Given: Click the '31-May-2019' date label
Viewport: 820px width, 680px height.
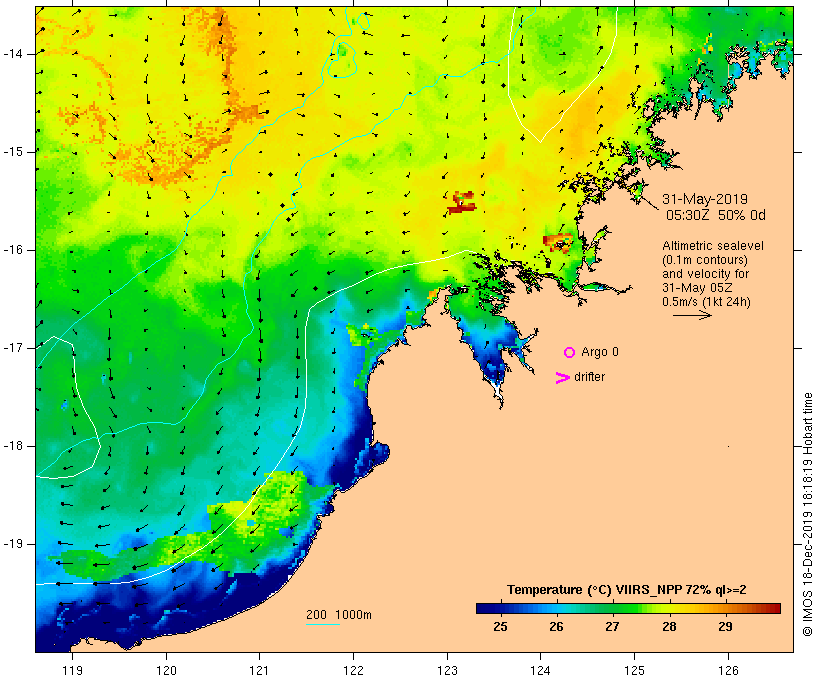Looking at the screenshot, I should tap(704, 199).
